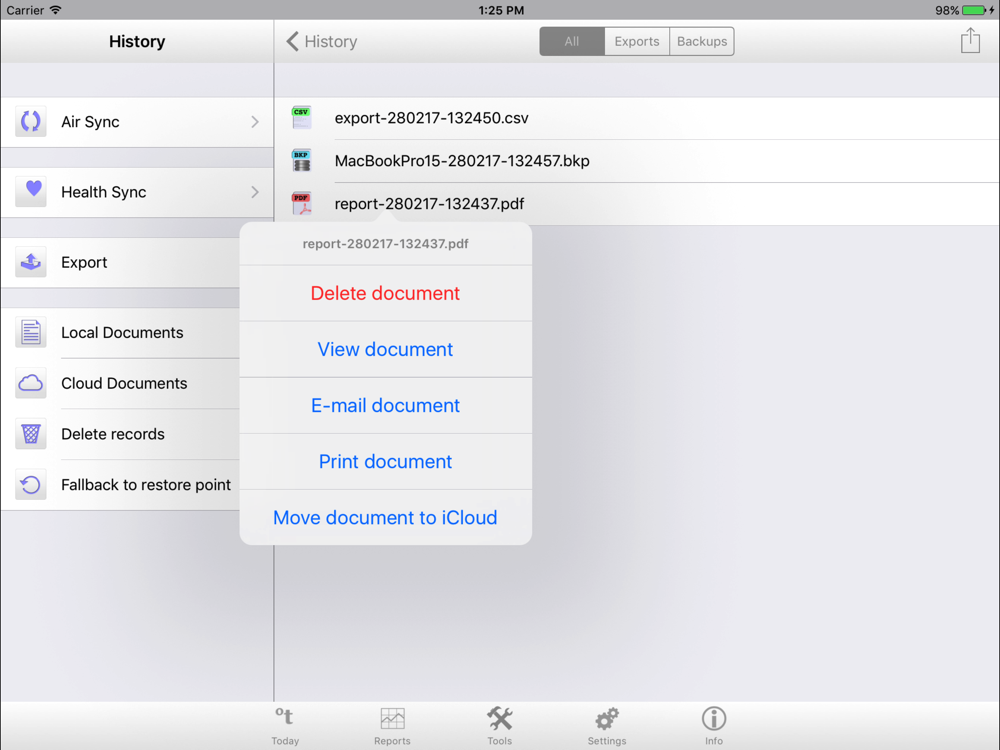Tap the Air Sync label
The image size is (1000, 750).
pos(90,122)
